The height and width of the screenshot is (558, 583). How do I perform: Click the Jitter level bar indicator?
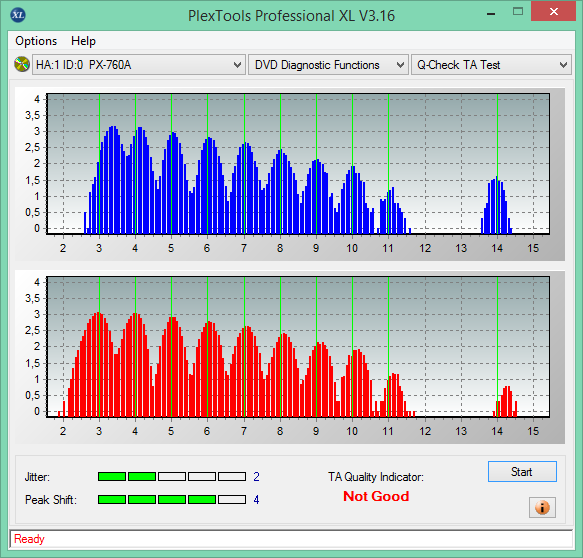172,477
